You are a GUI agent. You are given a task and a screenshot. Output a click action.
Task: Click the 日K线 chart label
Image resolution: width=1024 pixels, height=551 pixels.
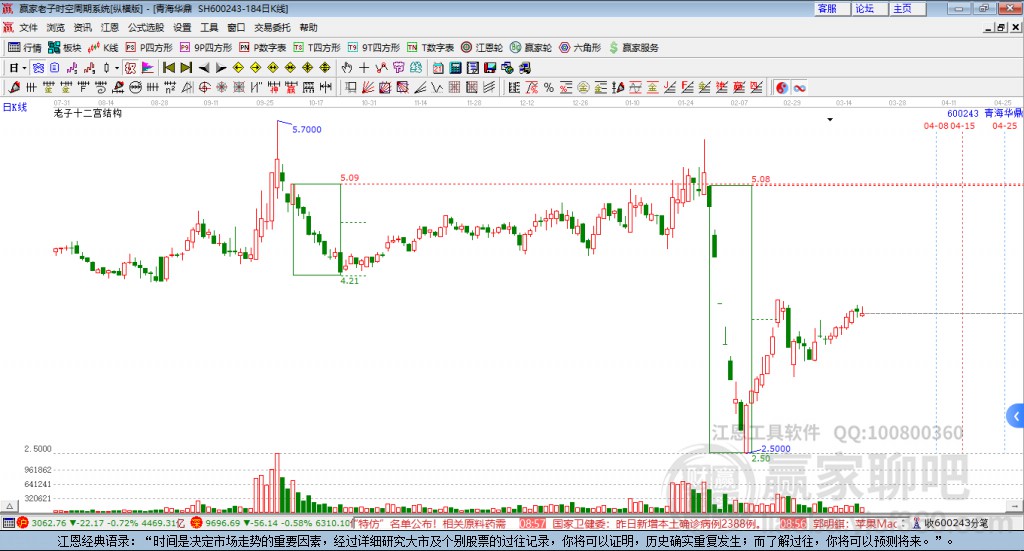point(15,107)
